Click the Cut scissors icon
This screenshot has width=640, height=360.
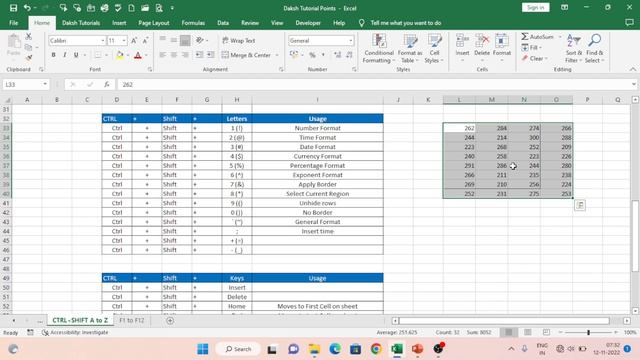click(x=29, y=37)
